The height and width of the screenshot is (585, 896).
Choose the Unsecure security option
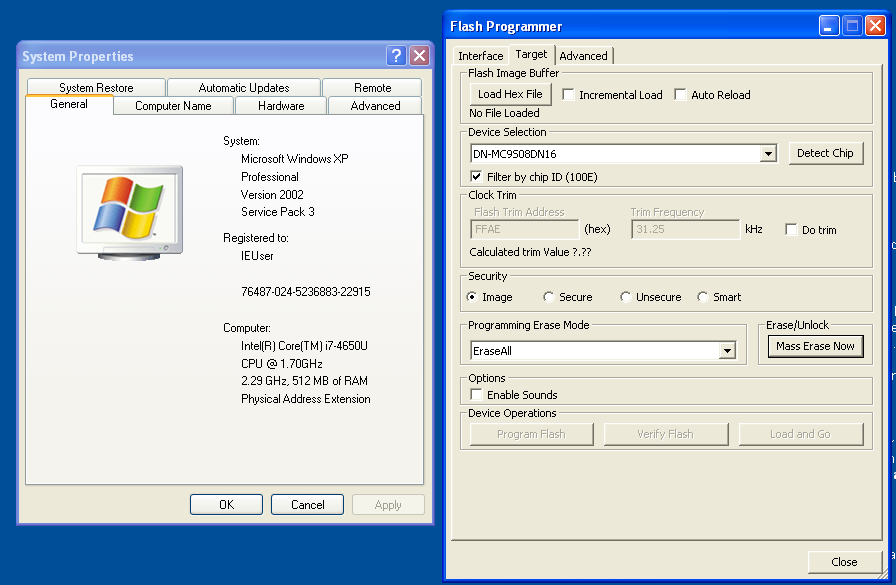coord(626,296)
